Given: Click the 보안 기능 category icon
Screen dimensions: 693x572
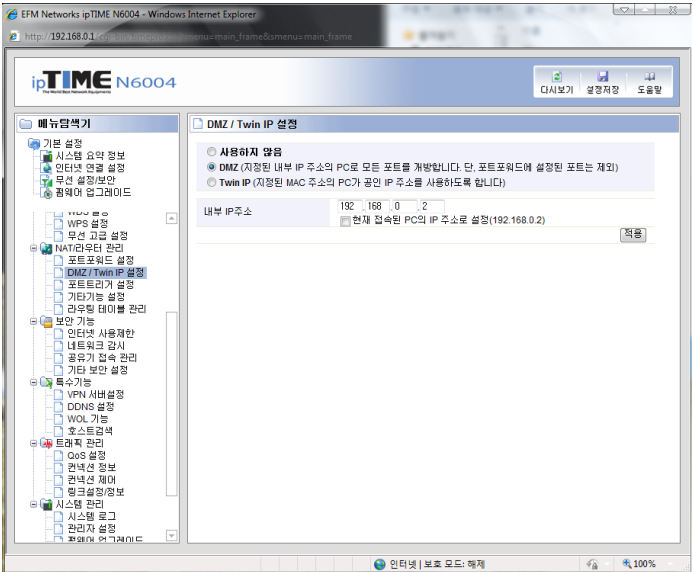Looking at the screenshot, I should pos(46,321).
